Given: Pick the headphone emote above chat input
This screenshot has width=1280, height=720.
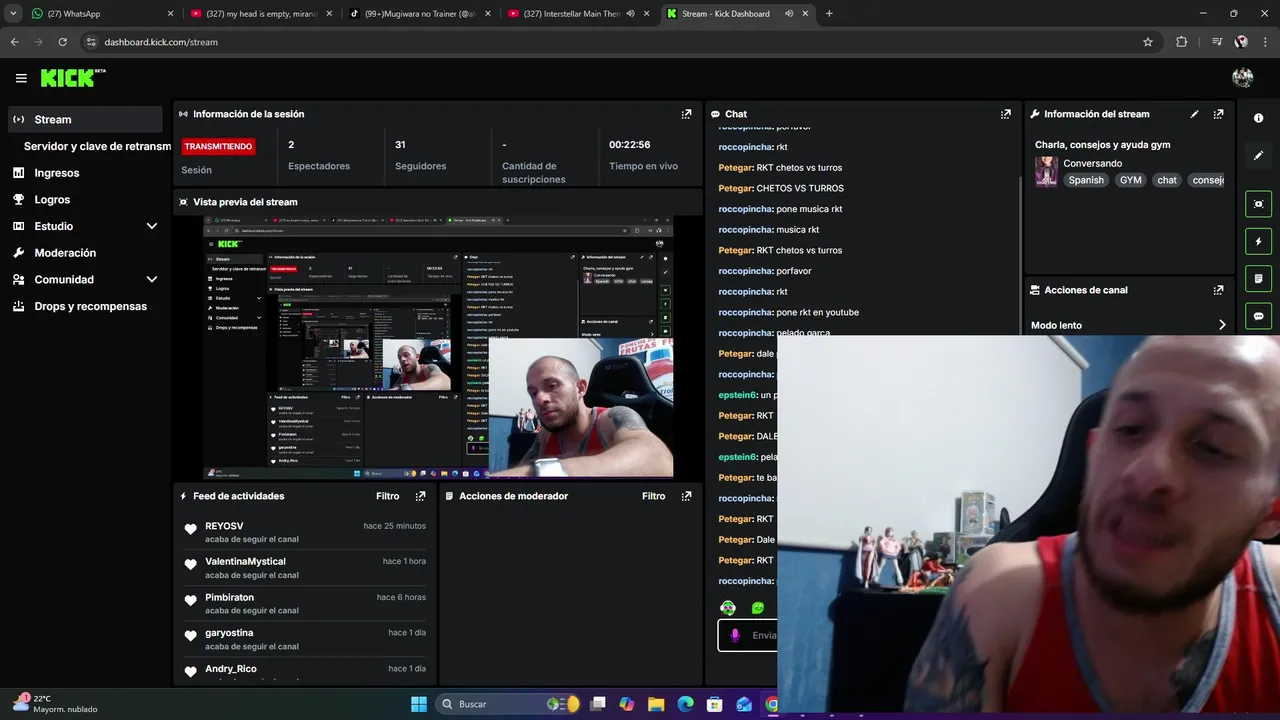Looking at the screenshot, I should [728, 608].
